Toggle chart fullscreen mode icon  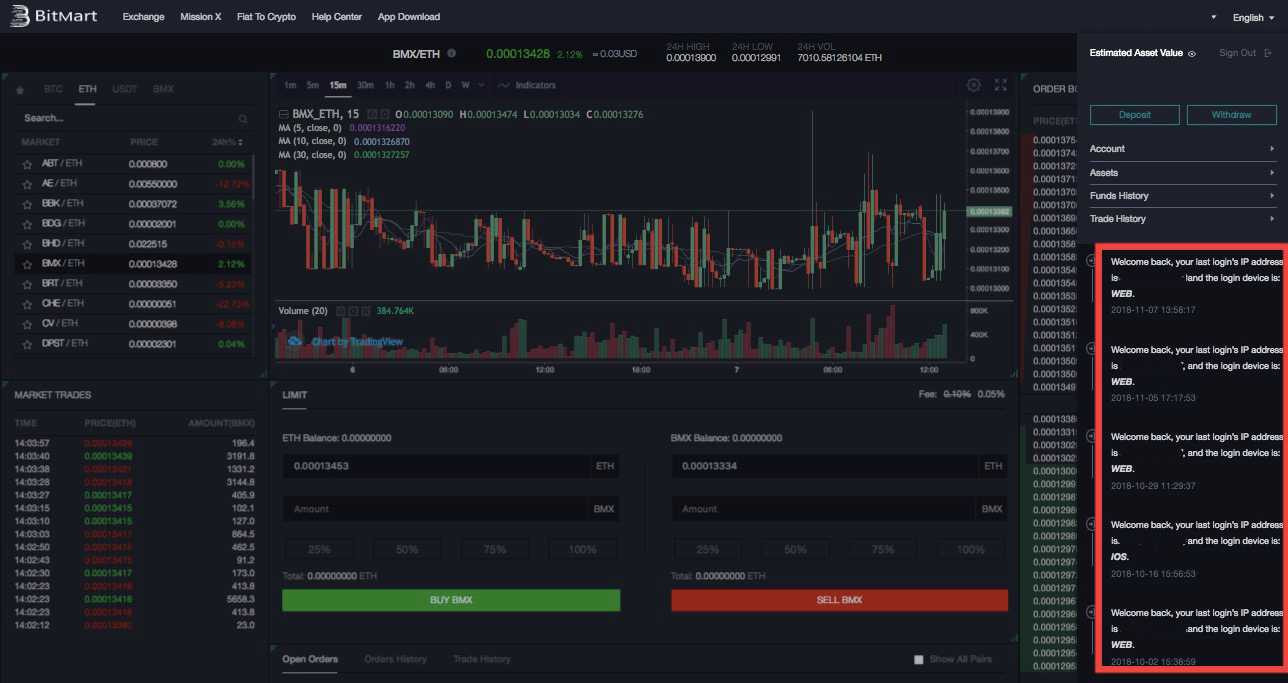click(x=1000, y=85)
